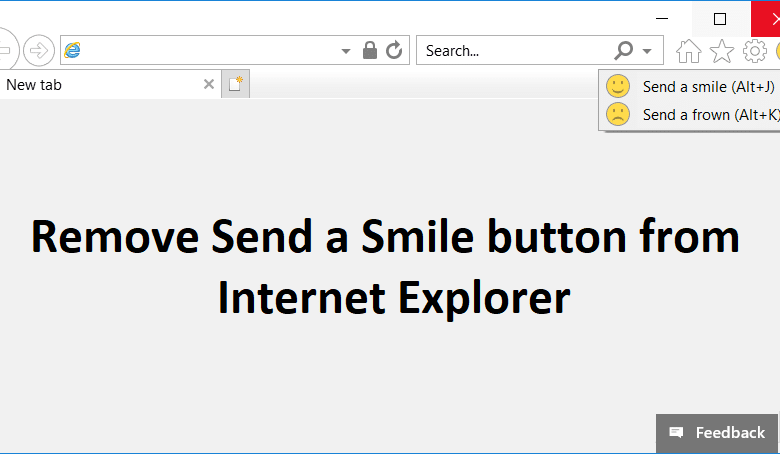The image size is (780, 454).
Task: Select the New tab tab
Action: (109, 85)
